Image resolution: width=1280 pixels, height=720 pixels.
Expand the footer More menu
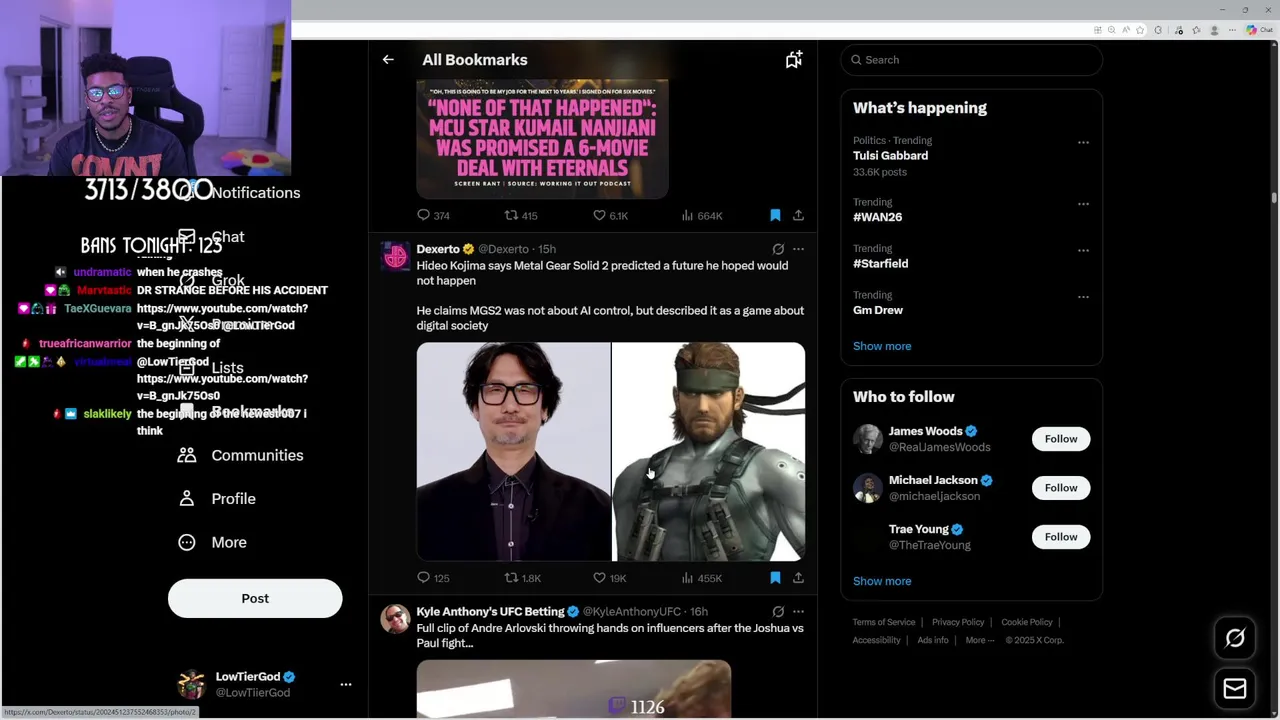979,640
